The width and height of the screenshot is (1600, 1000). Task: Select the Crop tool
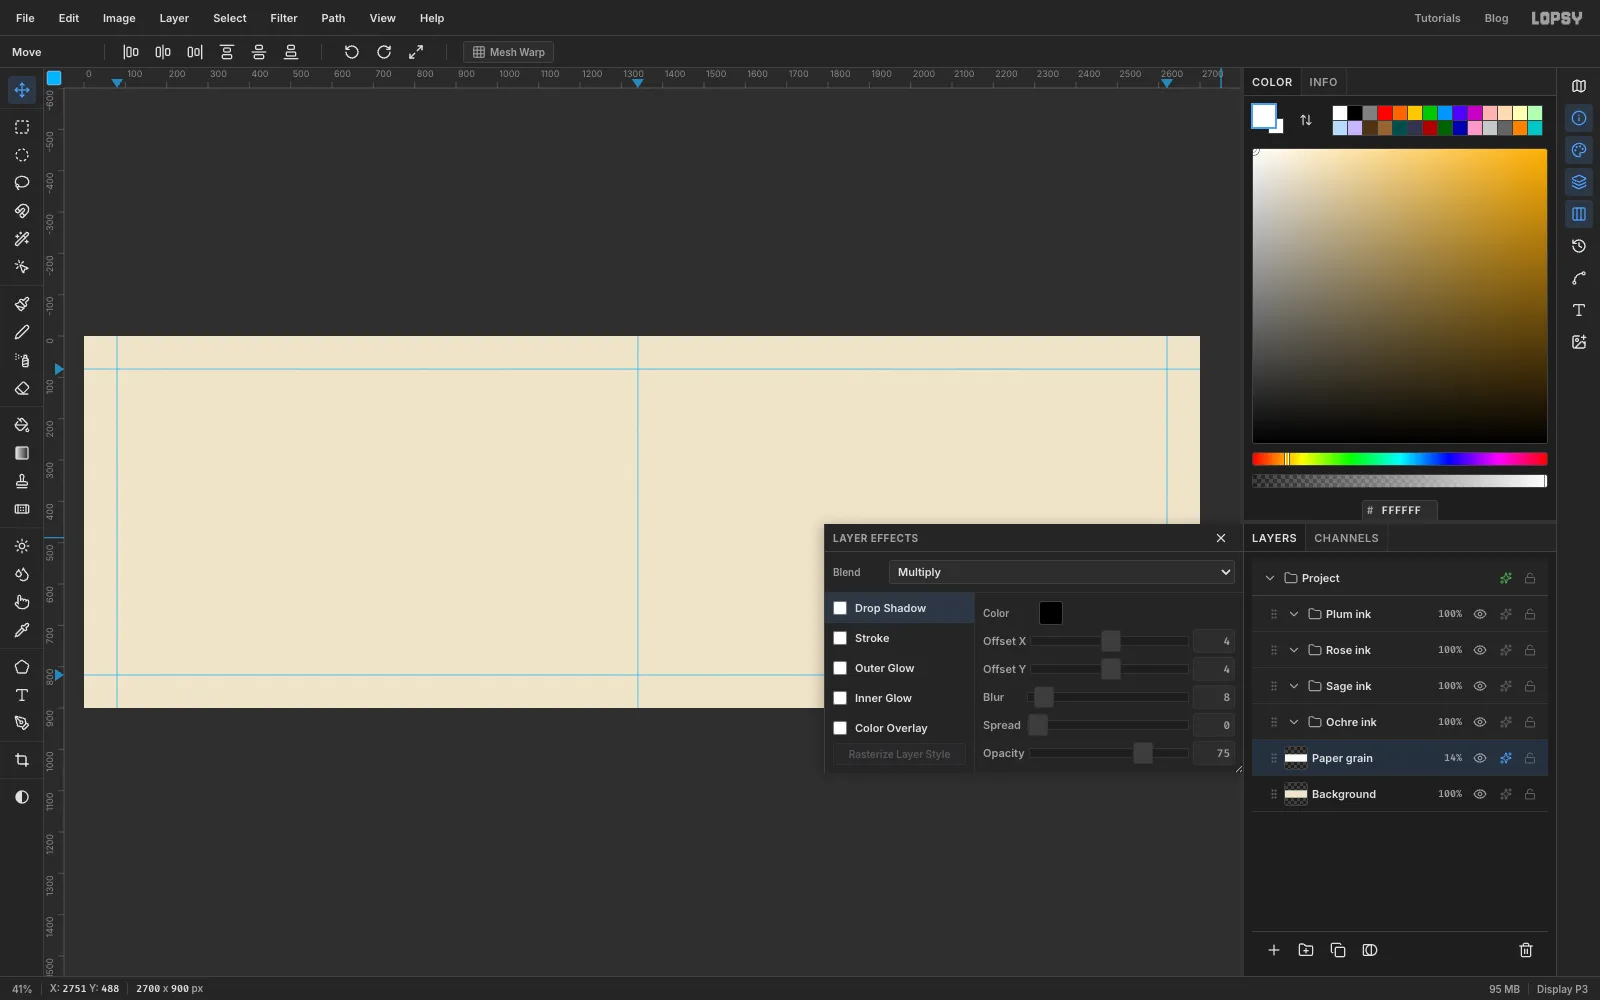coord(22,760)
